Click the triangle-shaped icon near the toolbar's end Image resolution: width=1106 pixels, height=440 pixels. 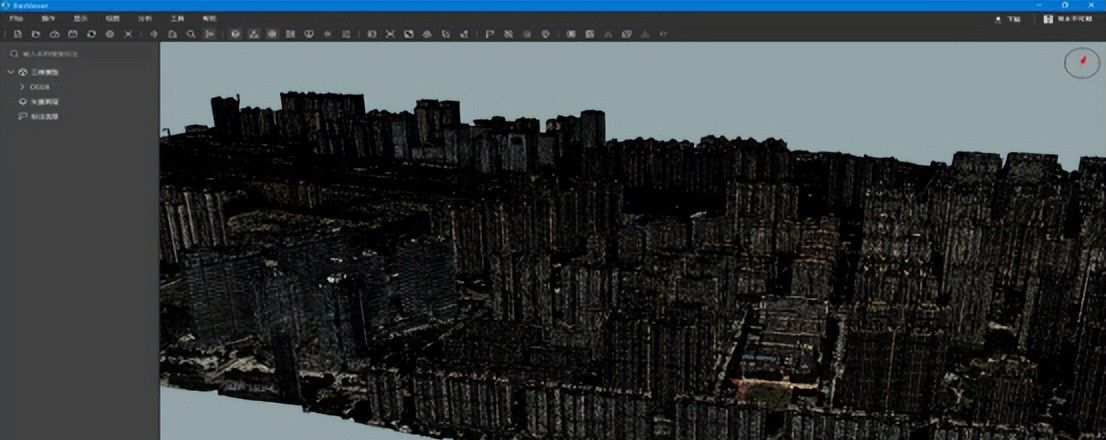click(645, 34)
